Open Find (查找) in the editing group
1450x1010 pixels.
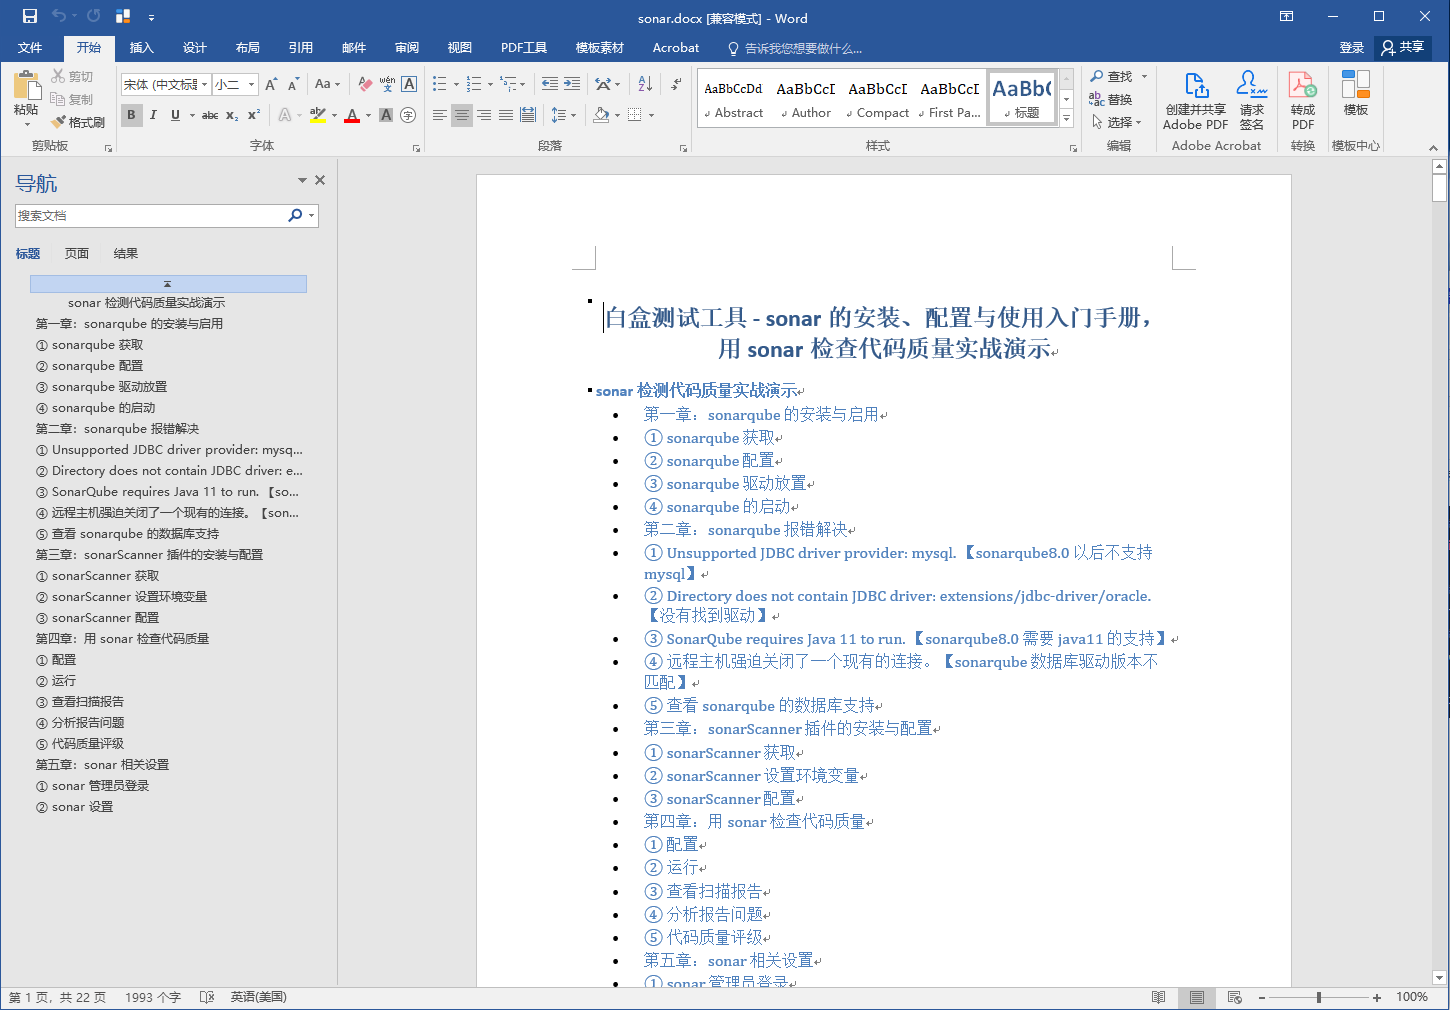pyautogui.click(x=1113, y=75)
